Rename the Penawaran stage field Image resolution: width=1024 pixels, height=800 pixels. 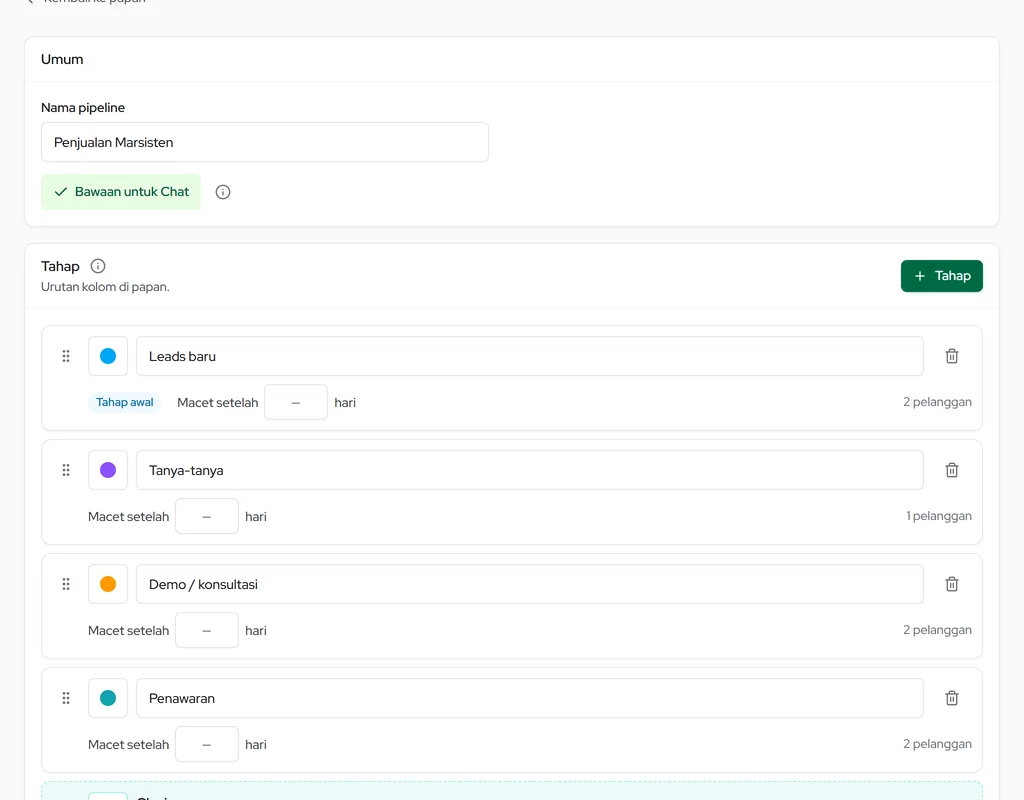[x=530, y=698]
